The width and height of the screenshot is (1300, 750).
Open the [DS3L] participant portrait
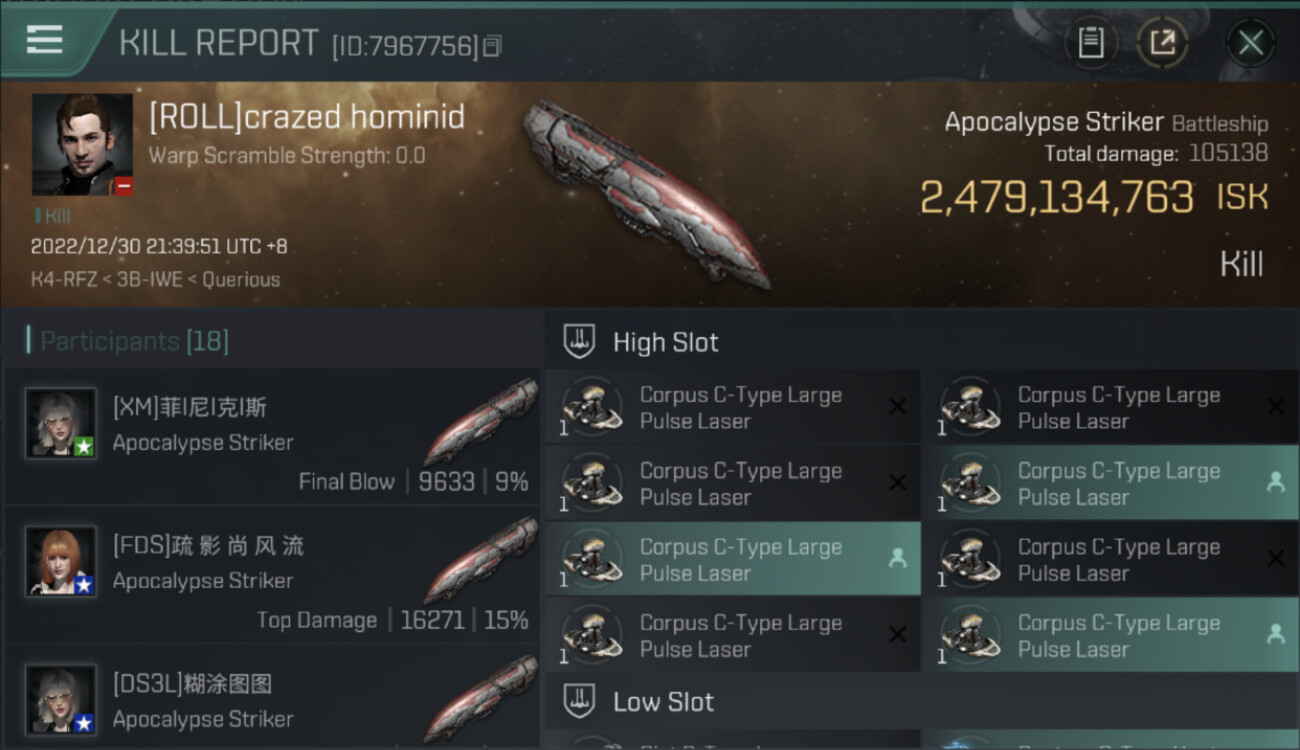(61, 699)
